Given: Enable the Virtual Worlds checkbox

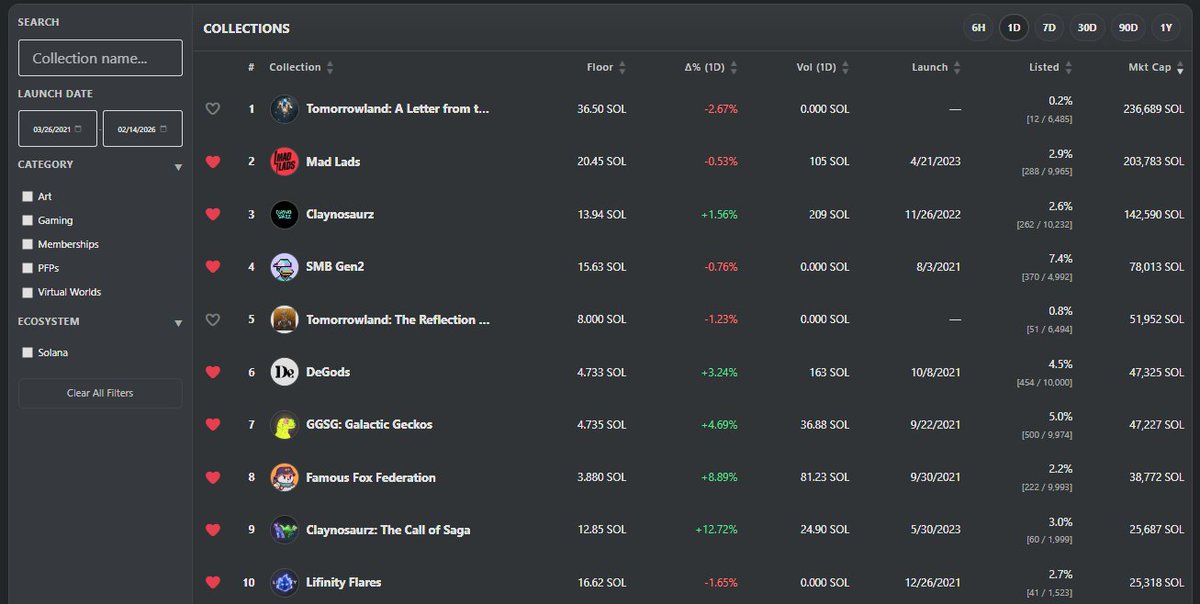Looking at the screenshot, I should (x=28, y=293).
